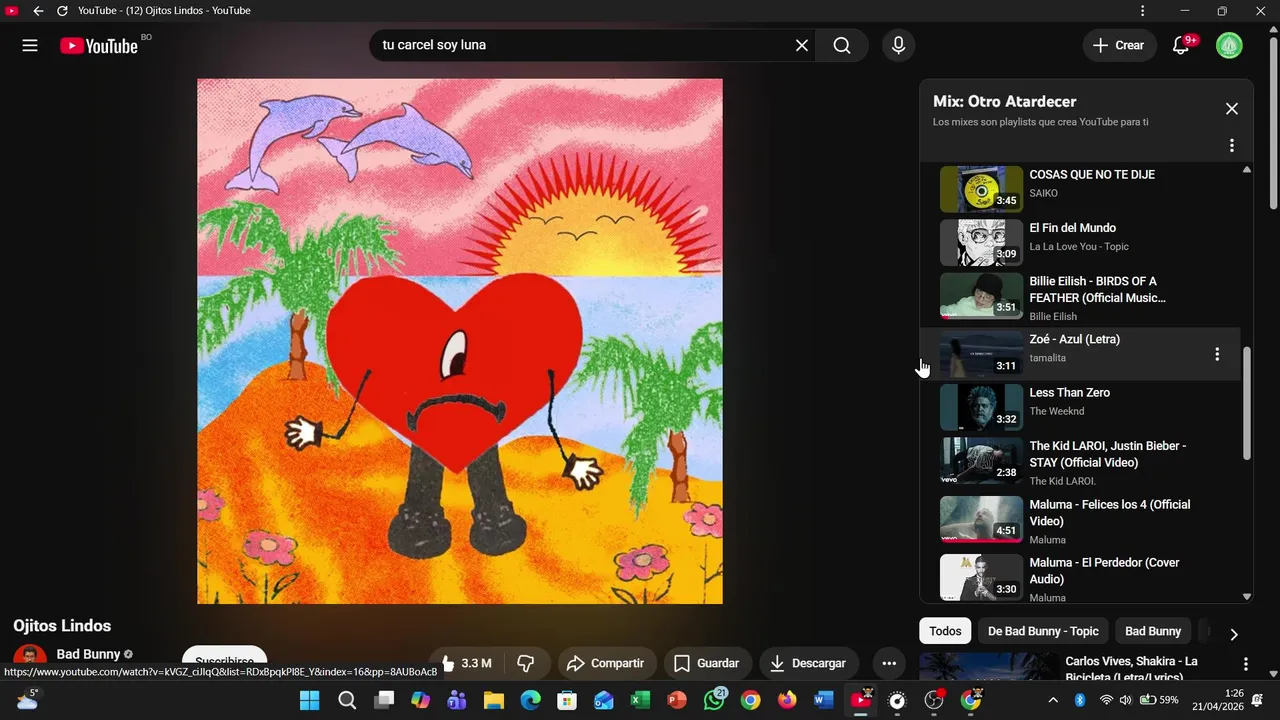The width and height of the screenshot is (1280, 720).
Task: Play Billie Eilish BIRDS OF A FEATHER
Action: pos(1080,296)
